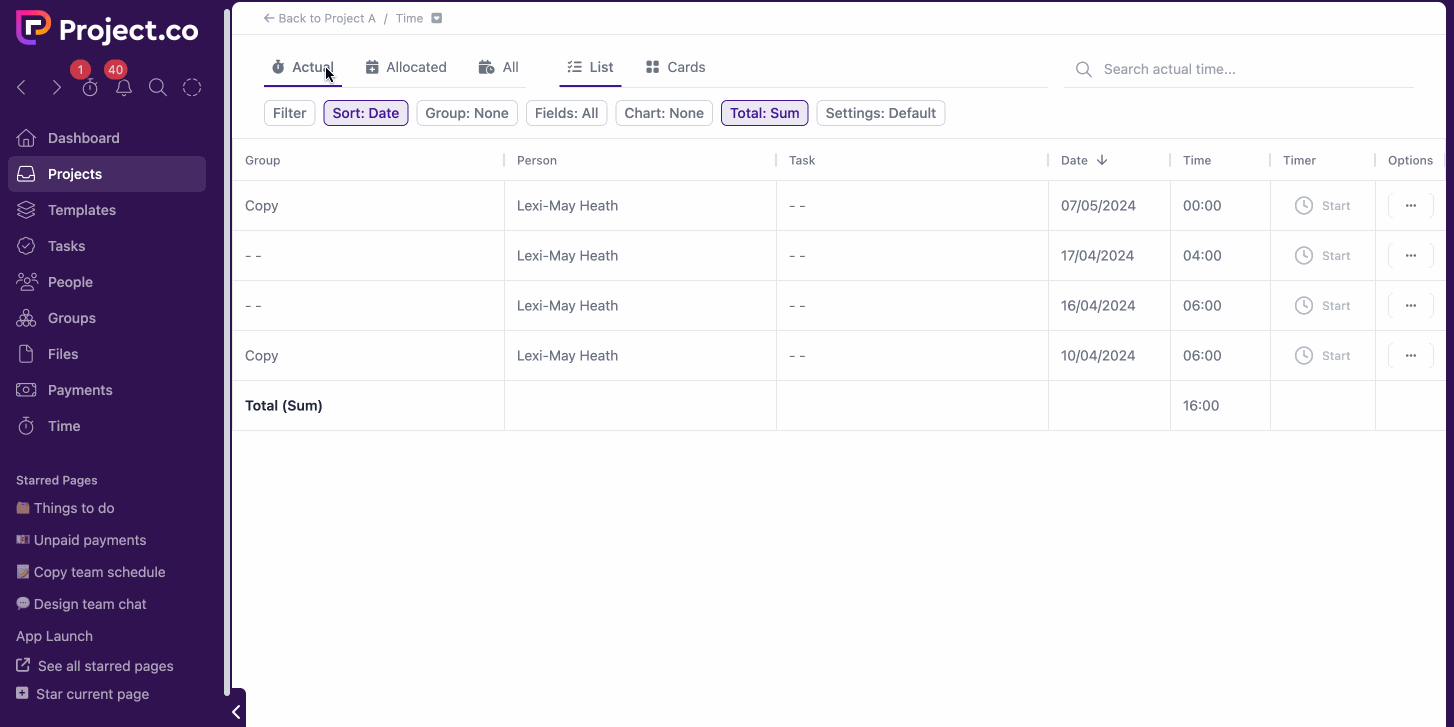
Task: Click the dashed circle icon in sidebar
Action: point(192,88)
